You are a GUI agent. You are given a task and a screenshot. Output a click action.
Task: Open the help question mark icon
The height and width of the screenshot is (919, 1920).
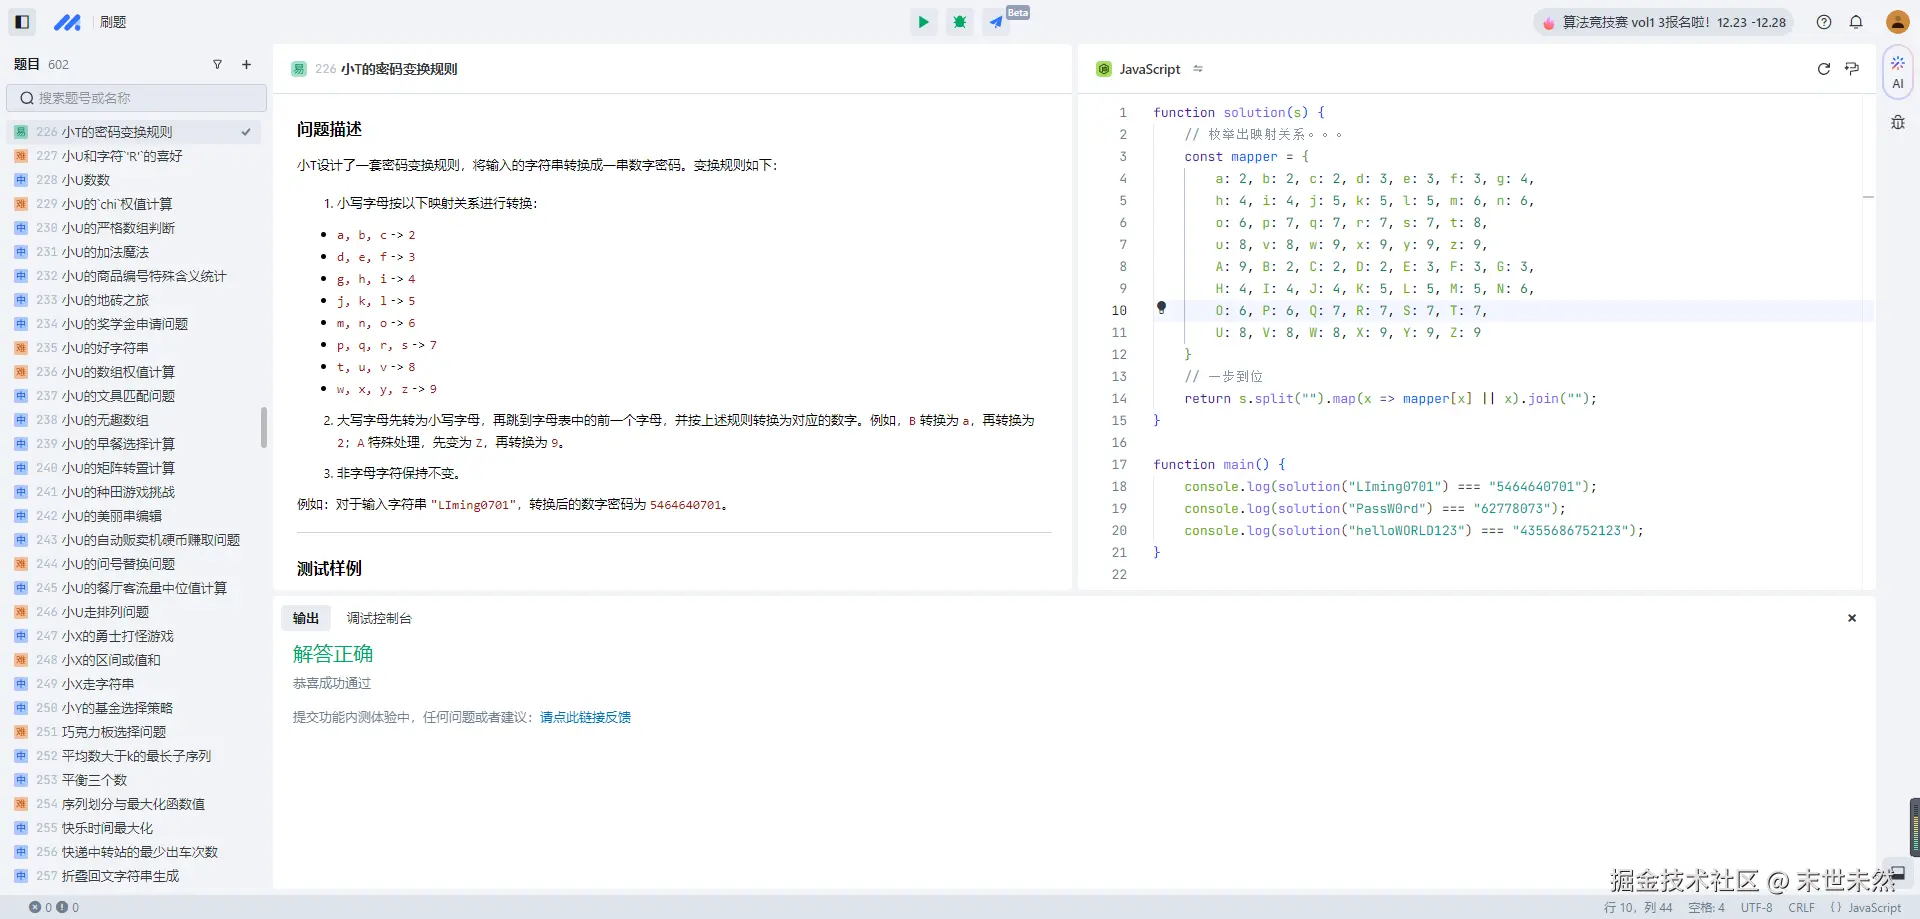click(x=1824, y=22)
